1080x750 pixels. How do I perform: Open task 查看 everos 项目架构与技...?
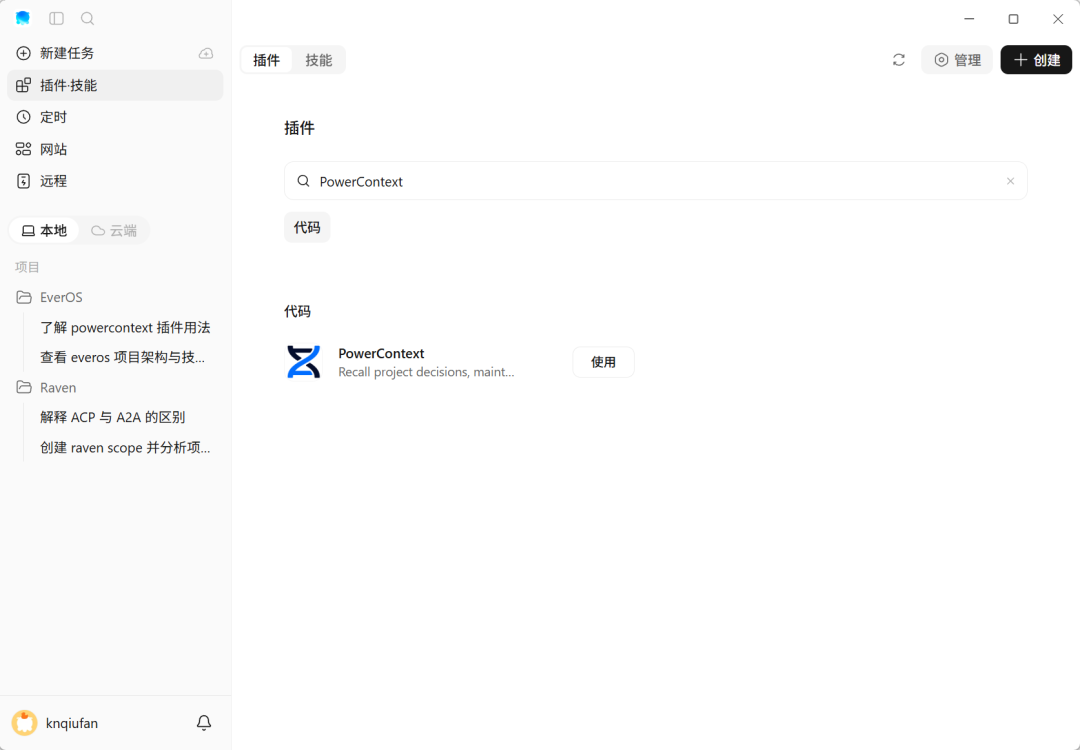(123, 357)
